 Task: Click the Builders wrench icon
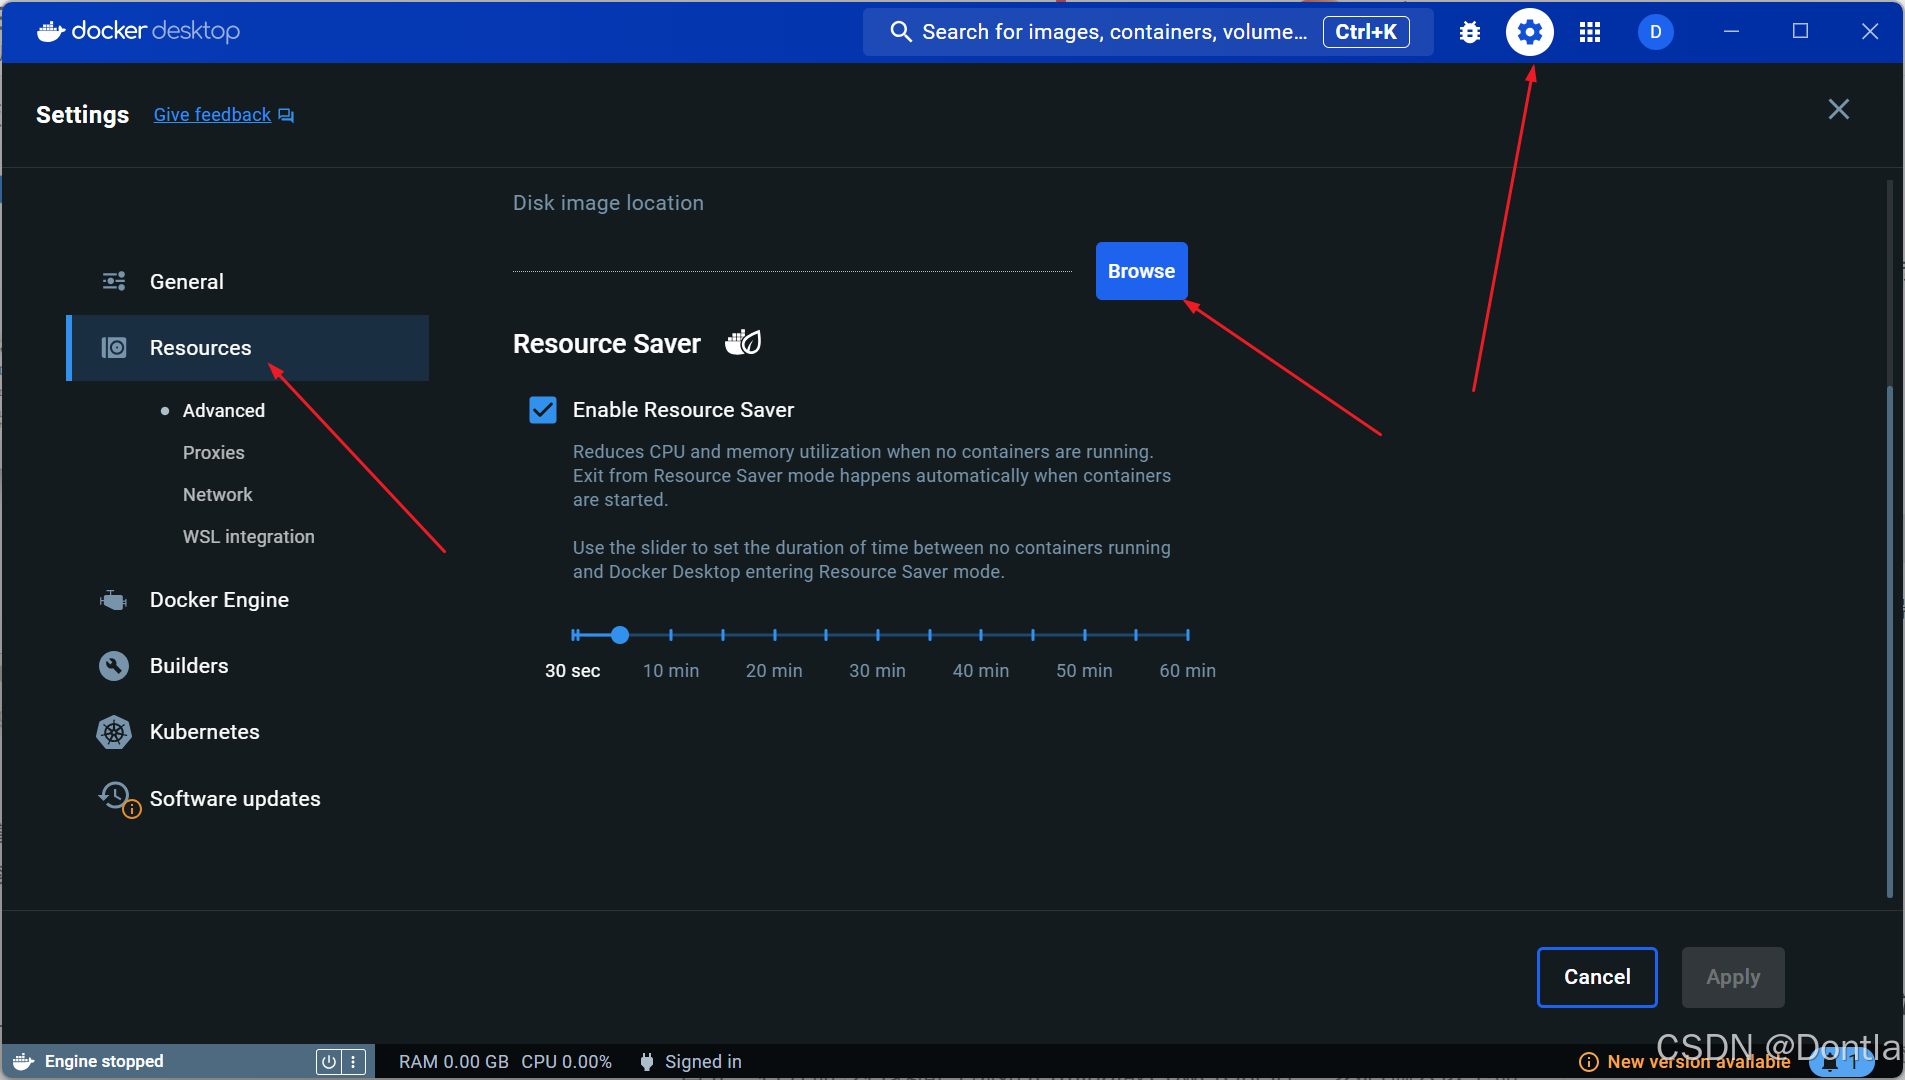tap(114, 666)
